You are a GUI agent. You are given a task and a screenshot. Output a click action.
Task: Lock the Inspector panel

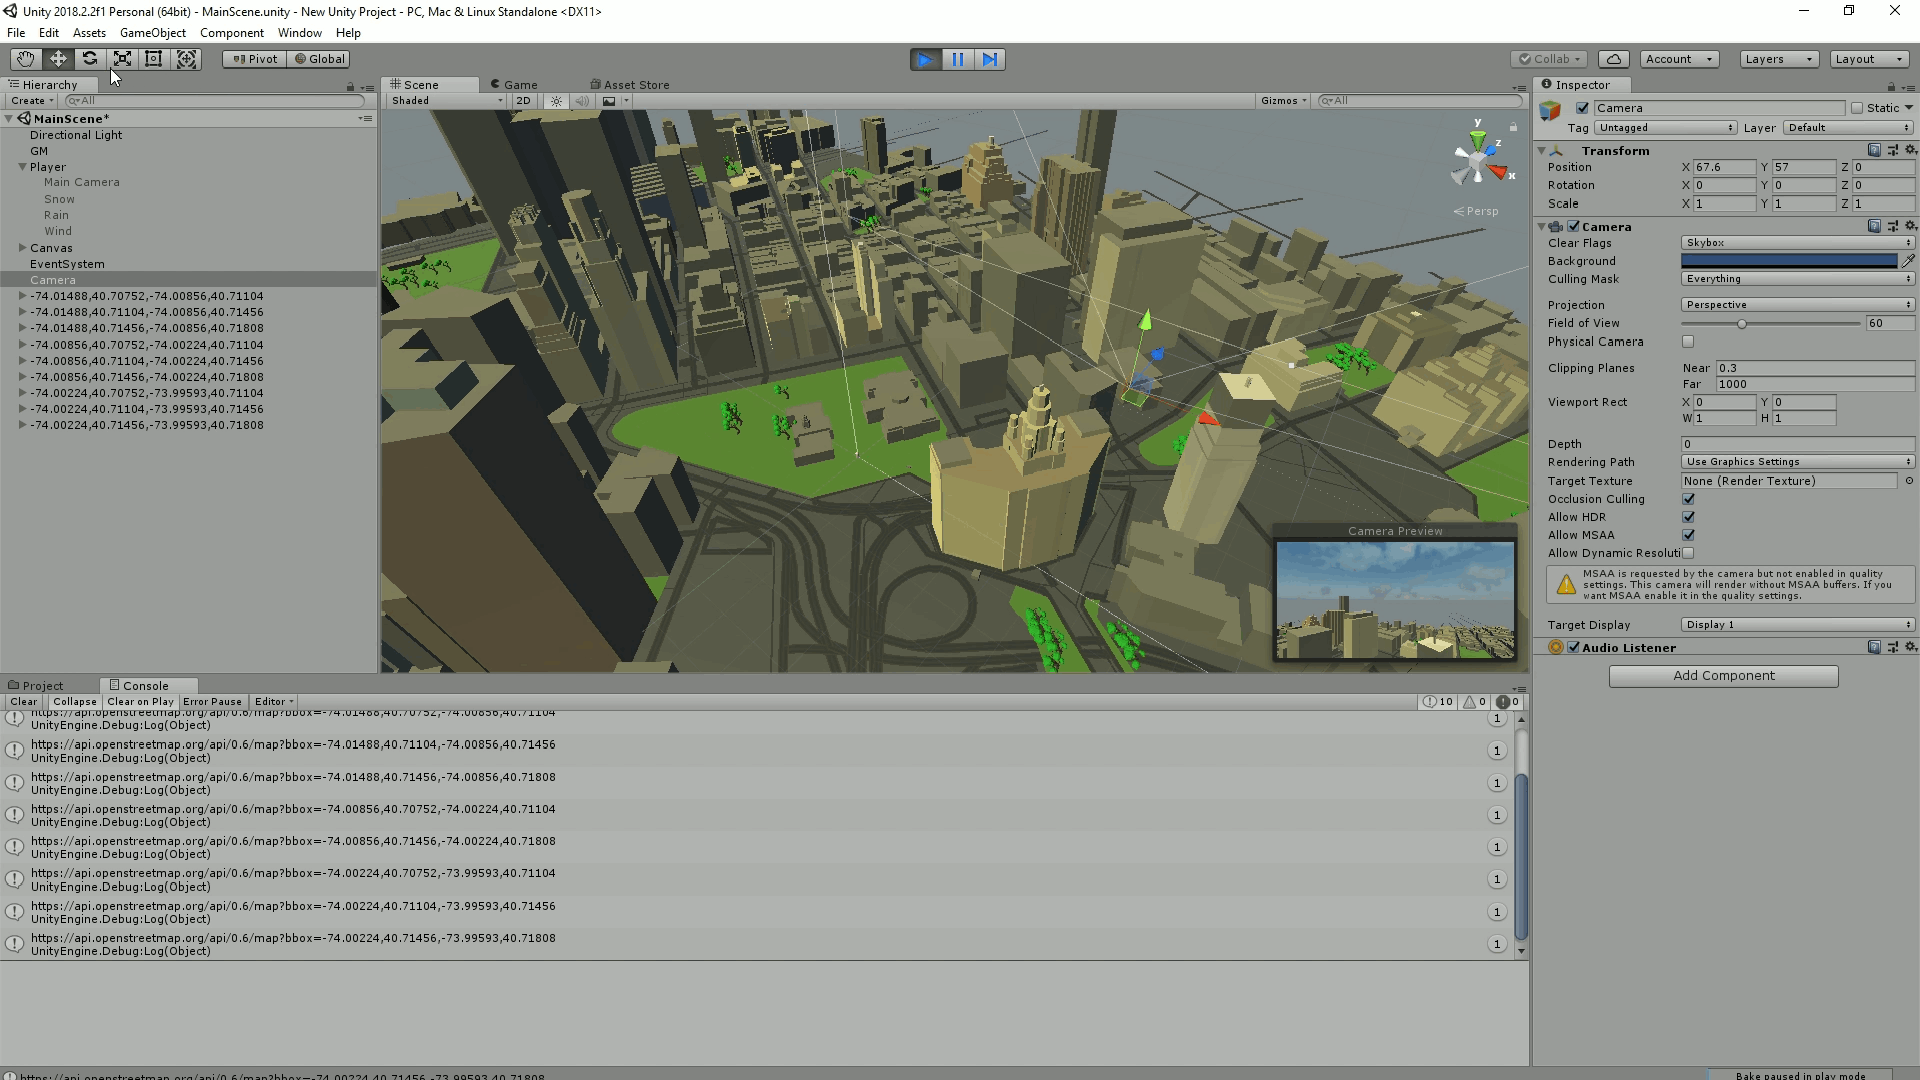point(1891,87)
